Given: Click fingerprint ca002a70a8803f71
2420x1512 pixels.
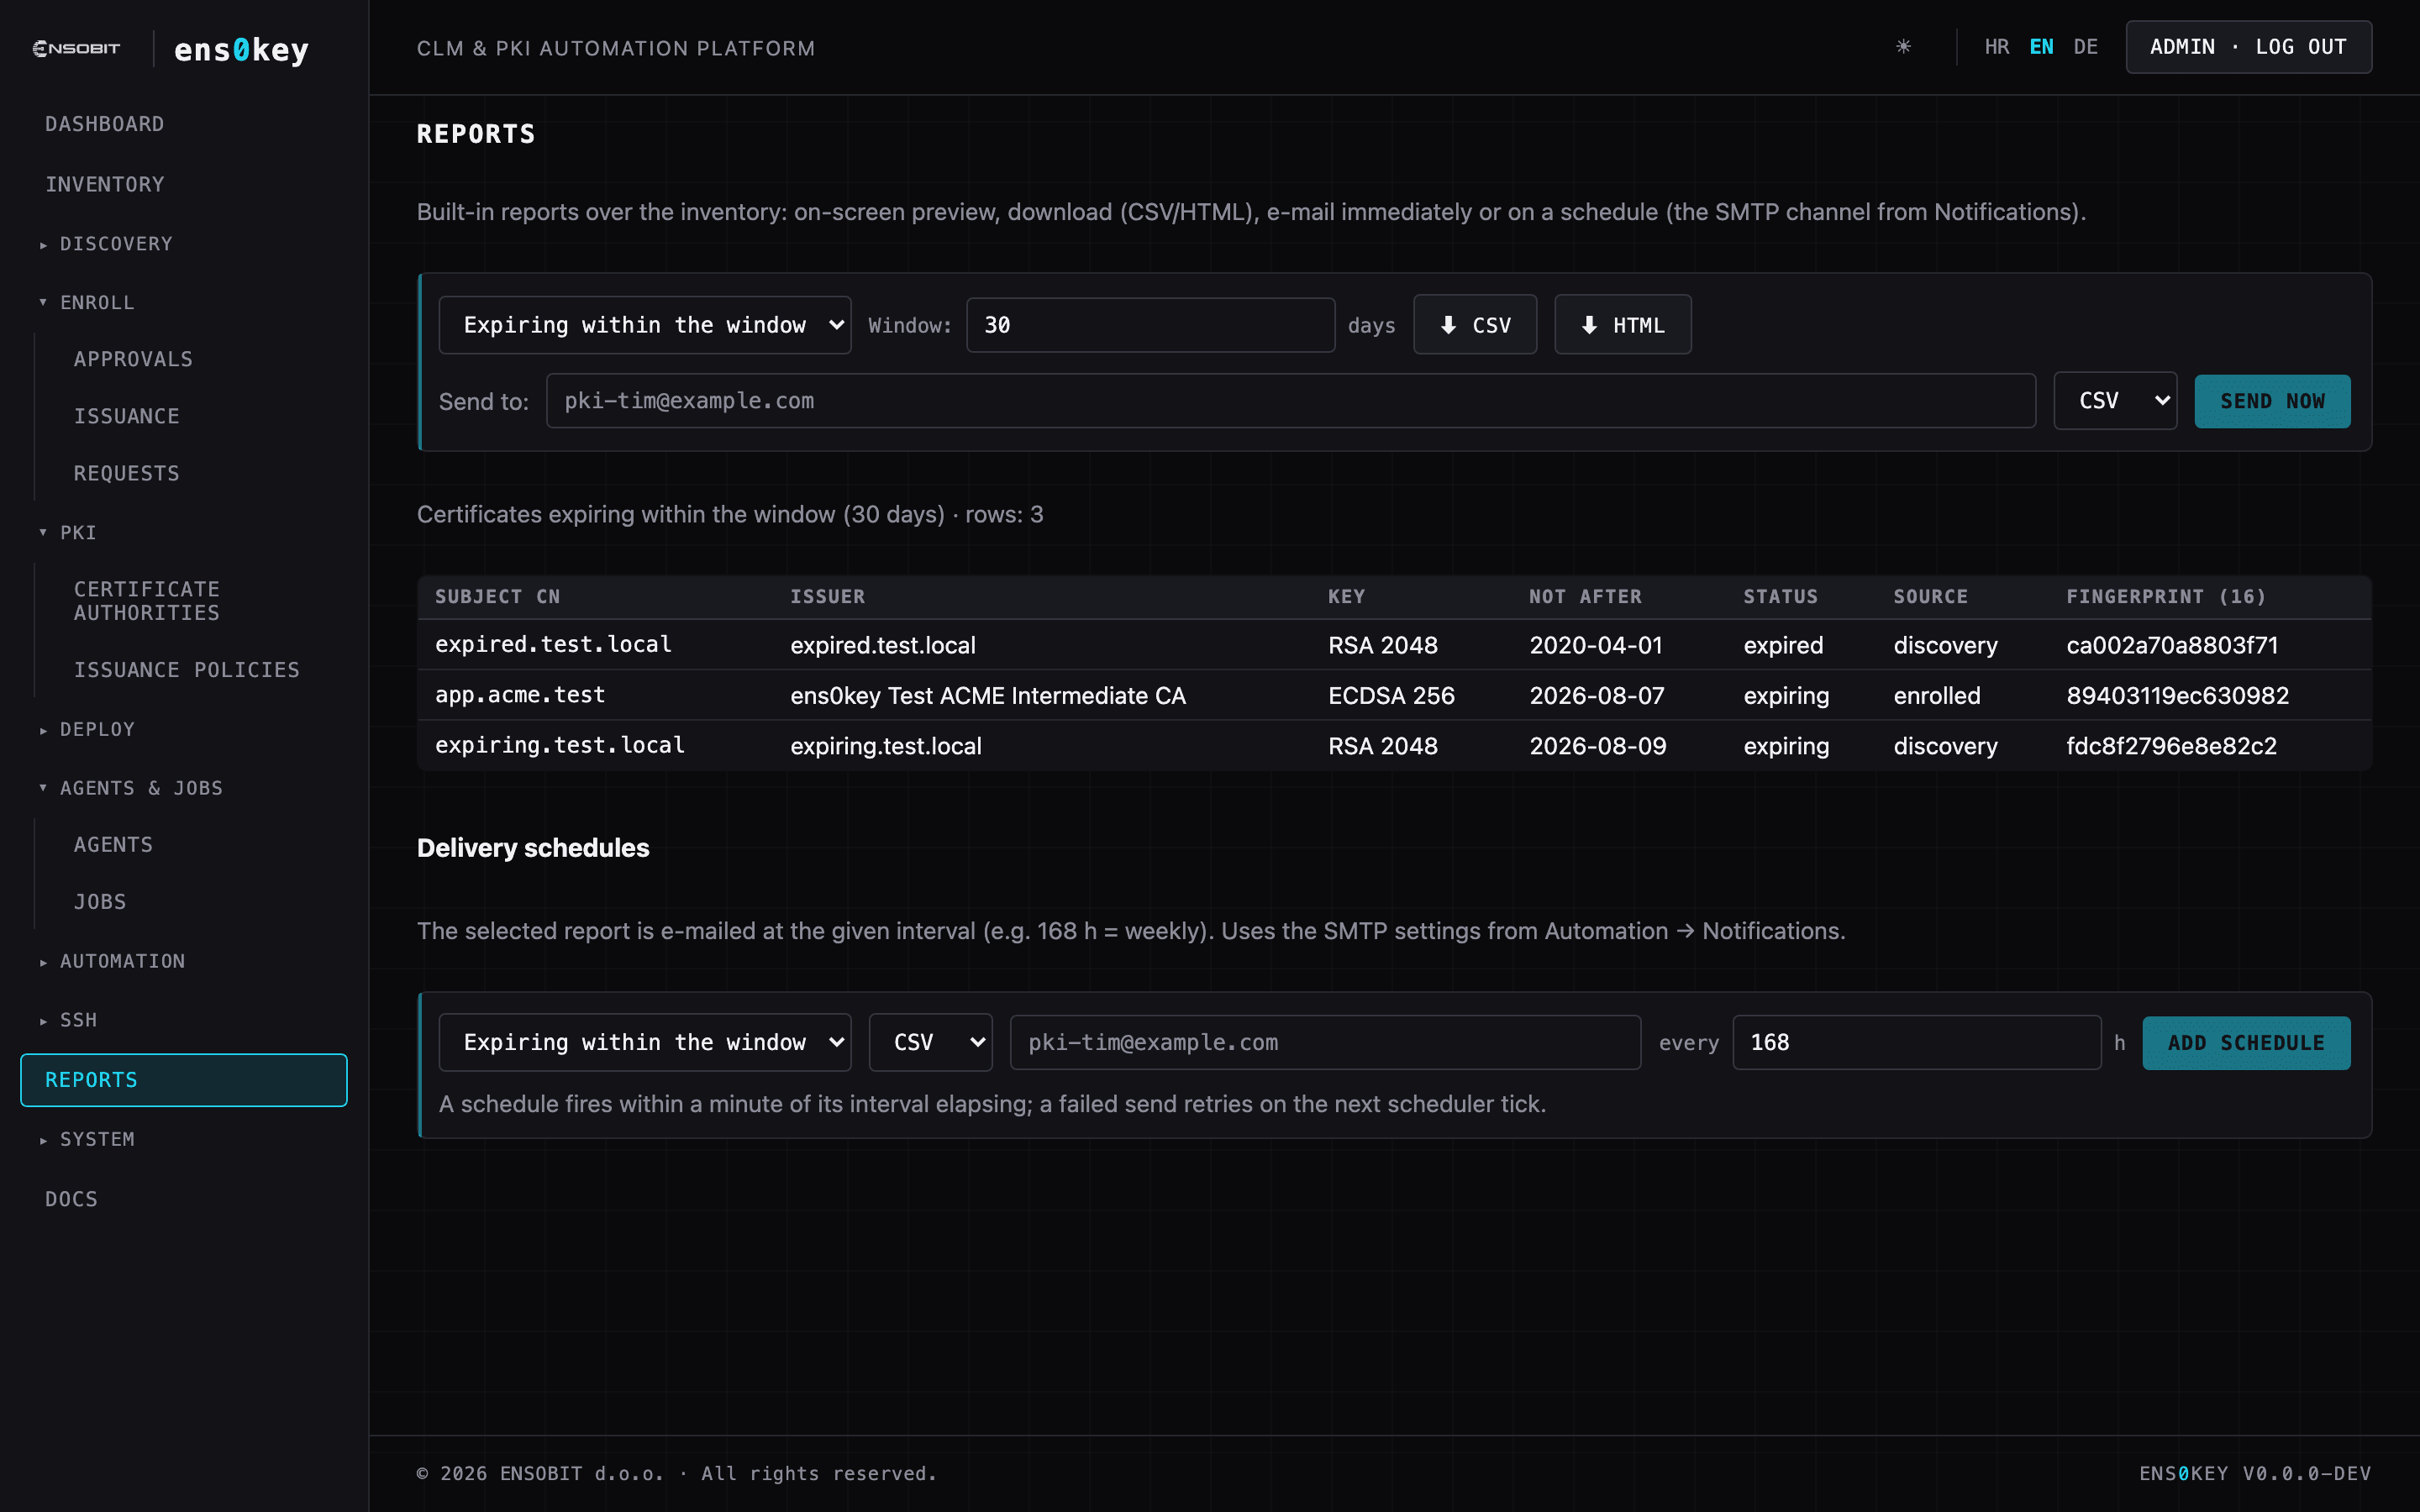Looking at the screenshot, I should (2172, 646).
